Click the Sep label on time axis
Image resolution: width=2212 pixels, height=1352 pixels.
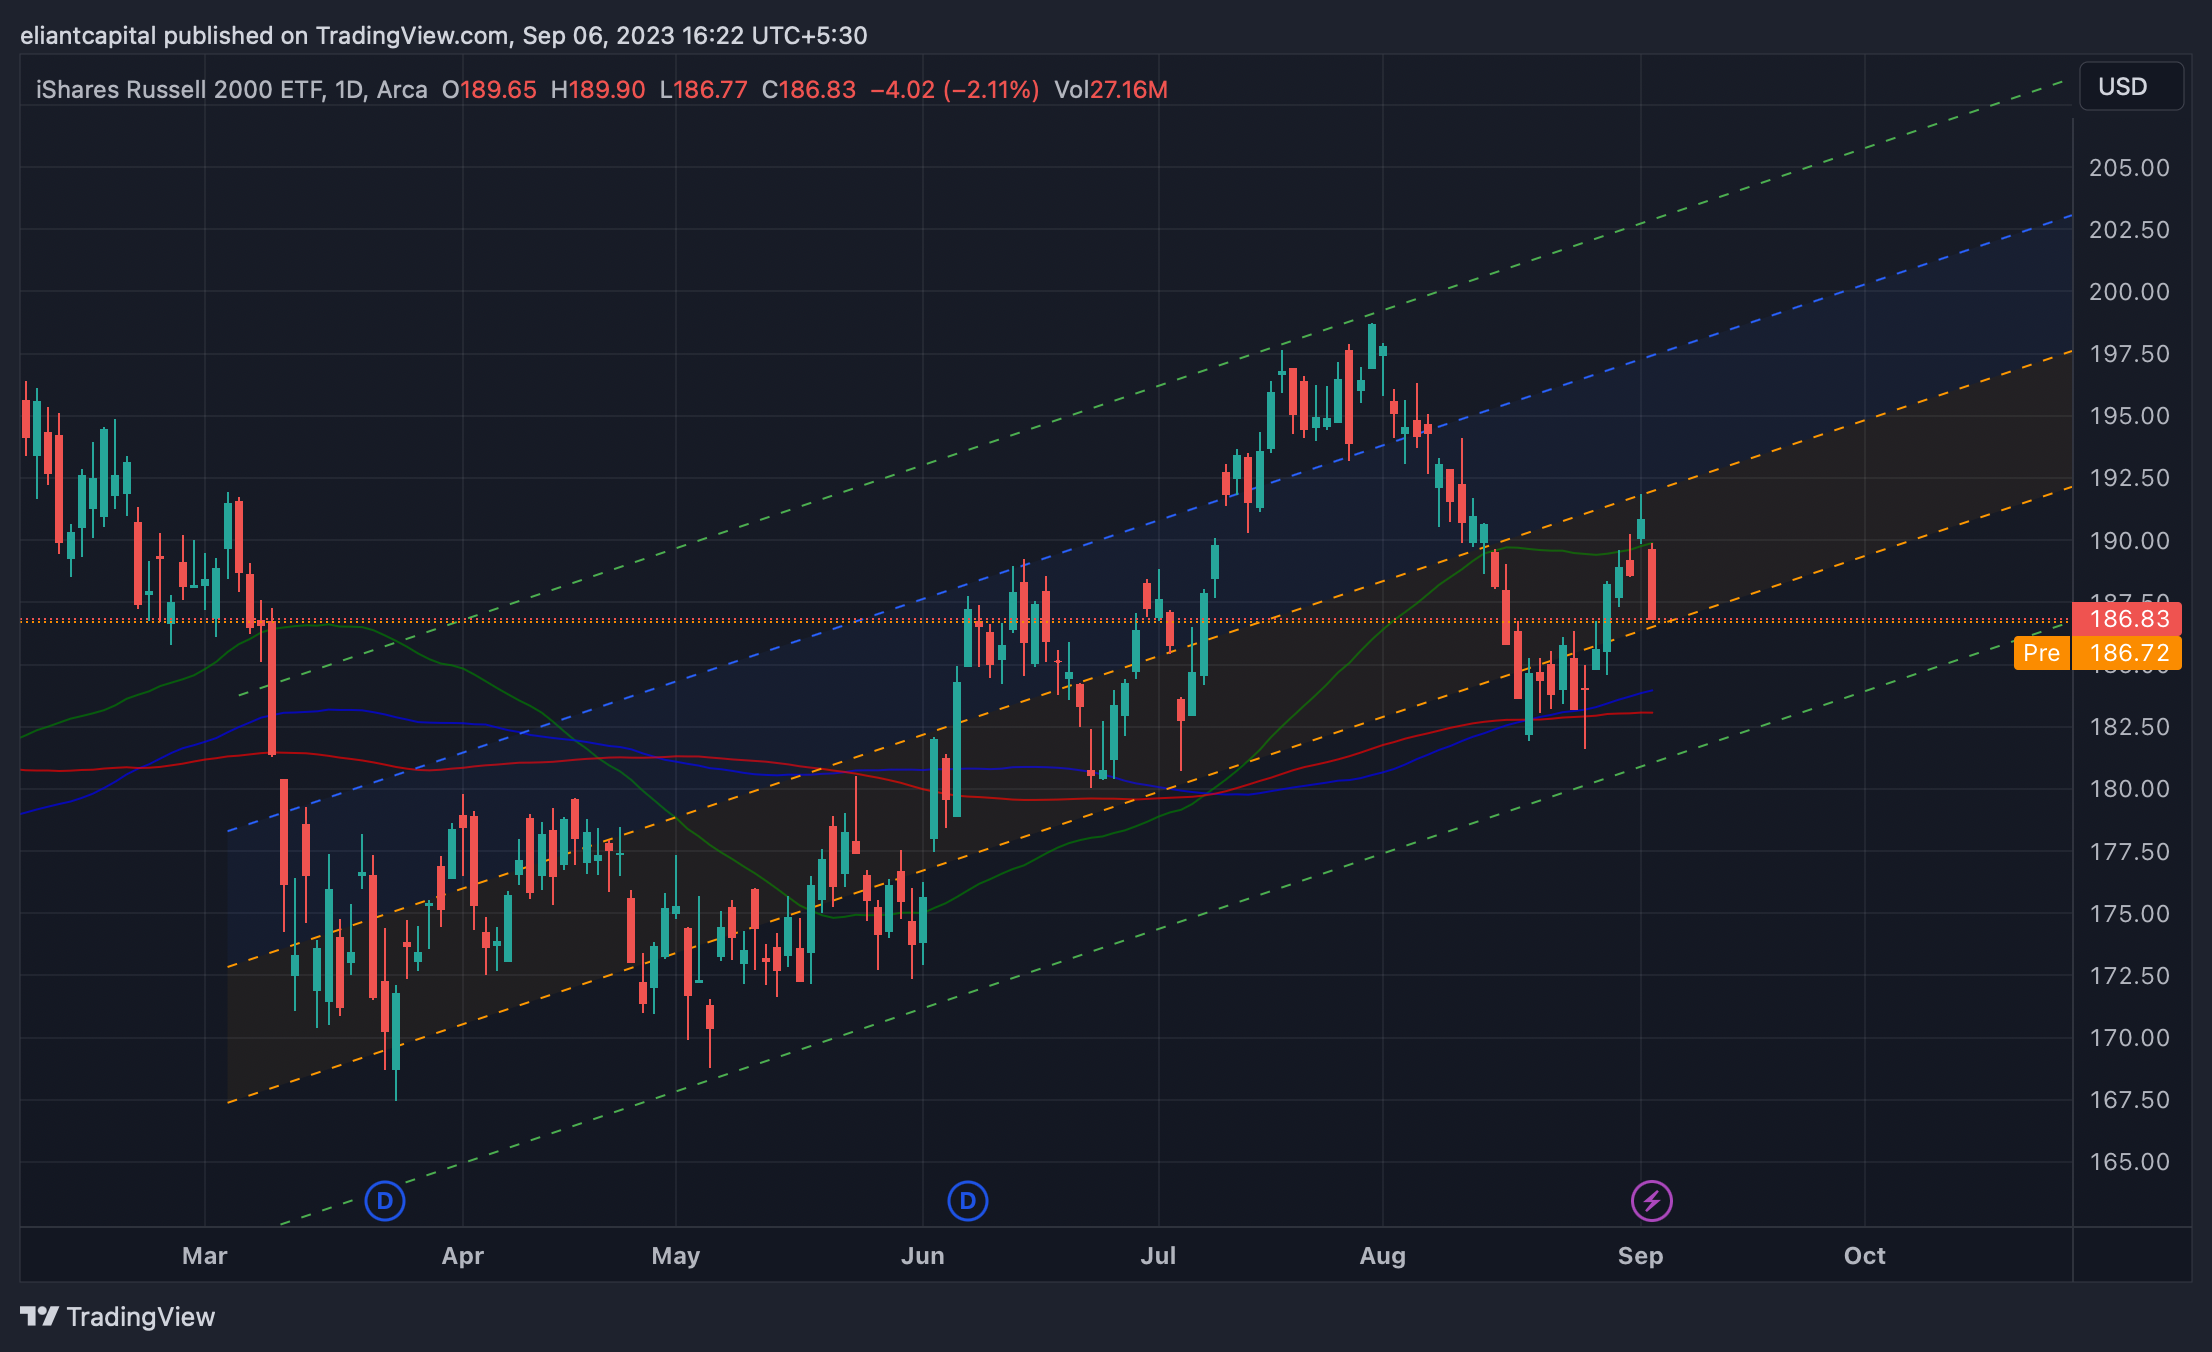pos(1640,1256)
